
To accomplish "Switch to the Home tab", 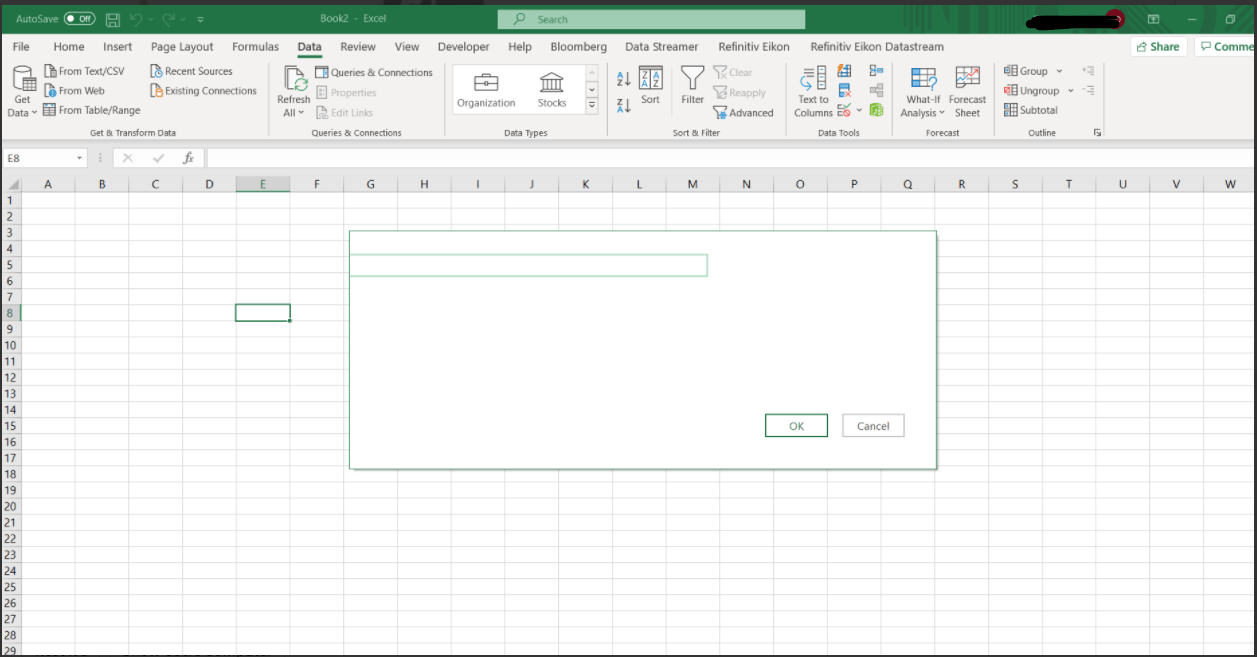I will click(x=69, y=47).
